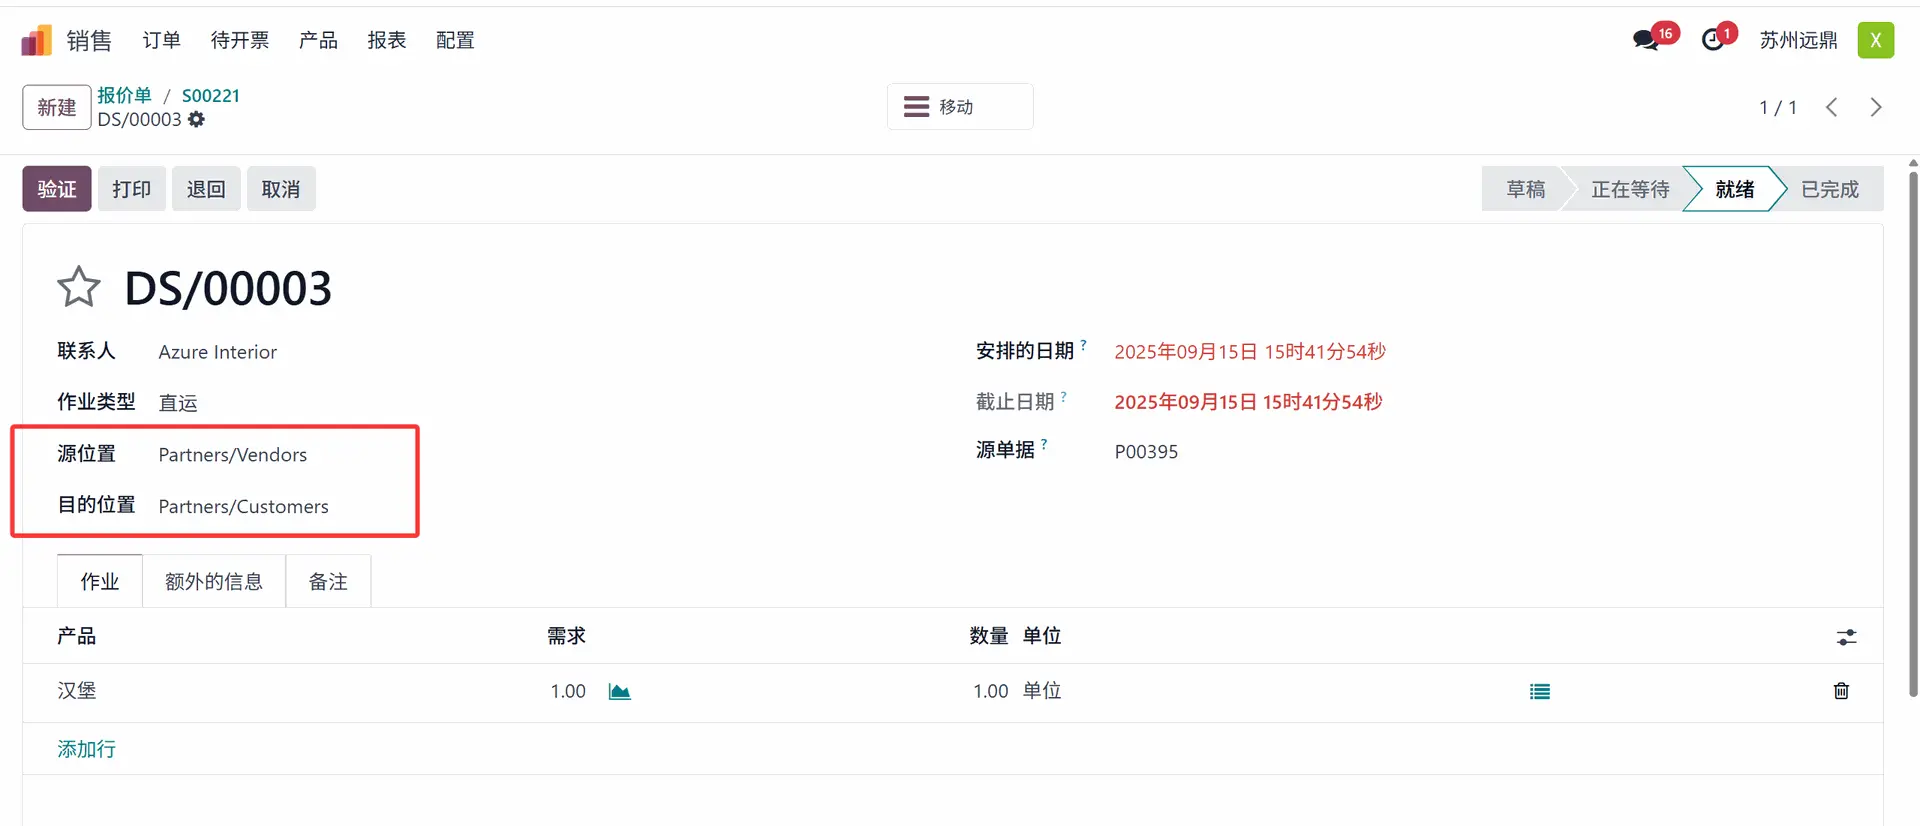
Task: Go to next record arrow
Action: click(x=1876, y=107)
